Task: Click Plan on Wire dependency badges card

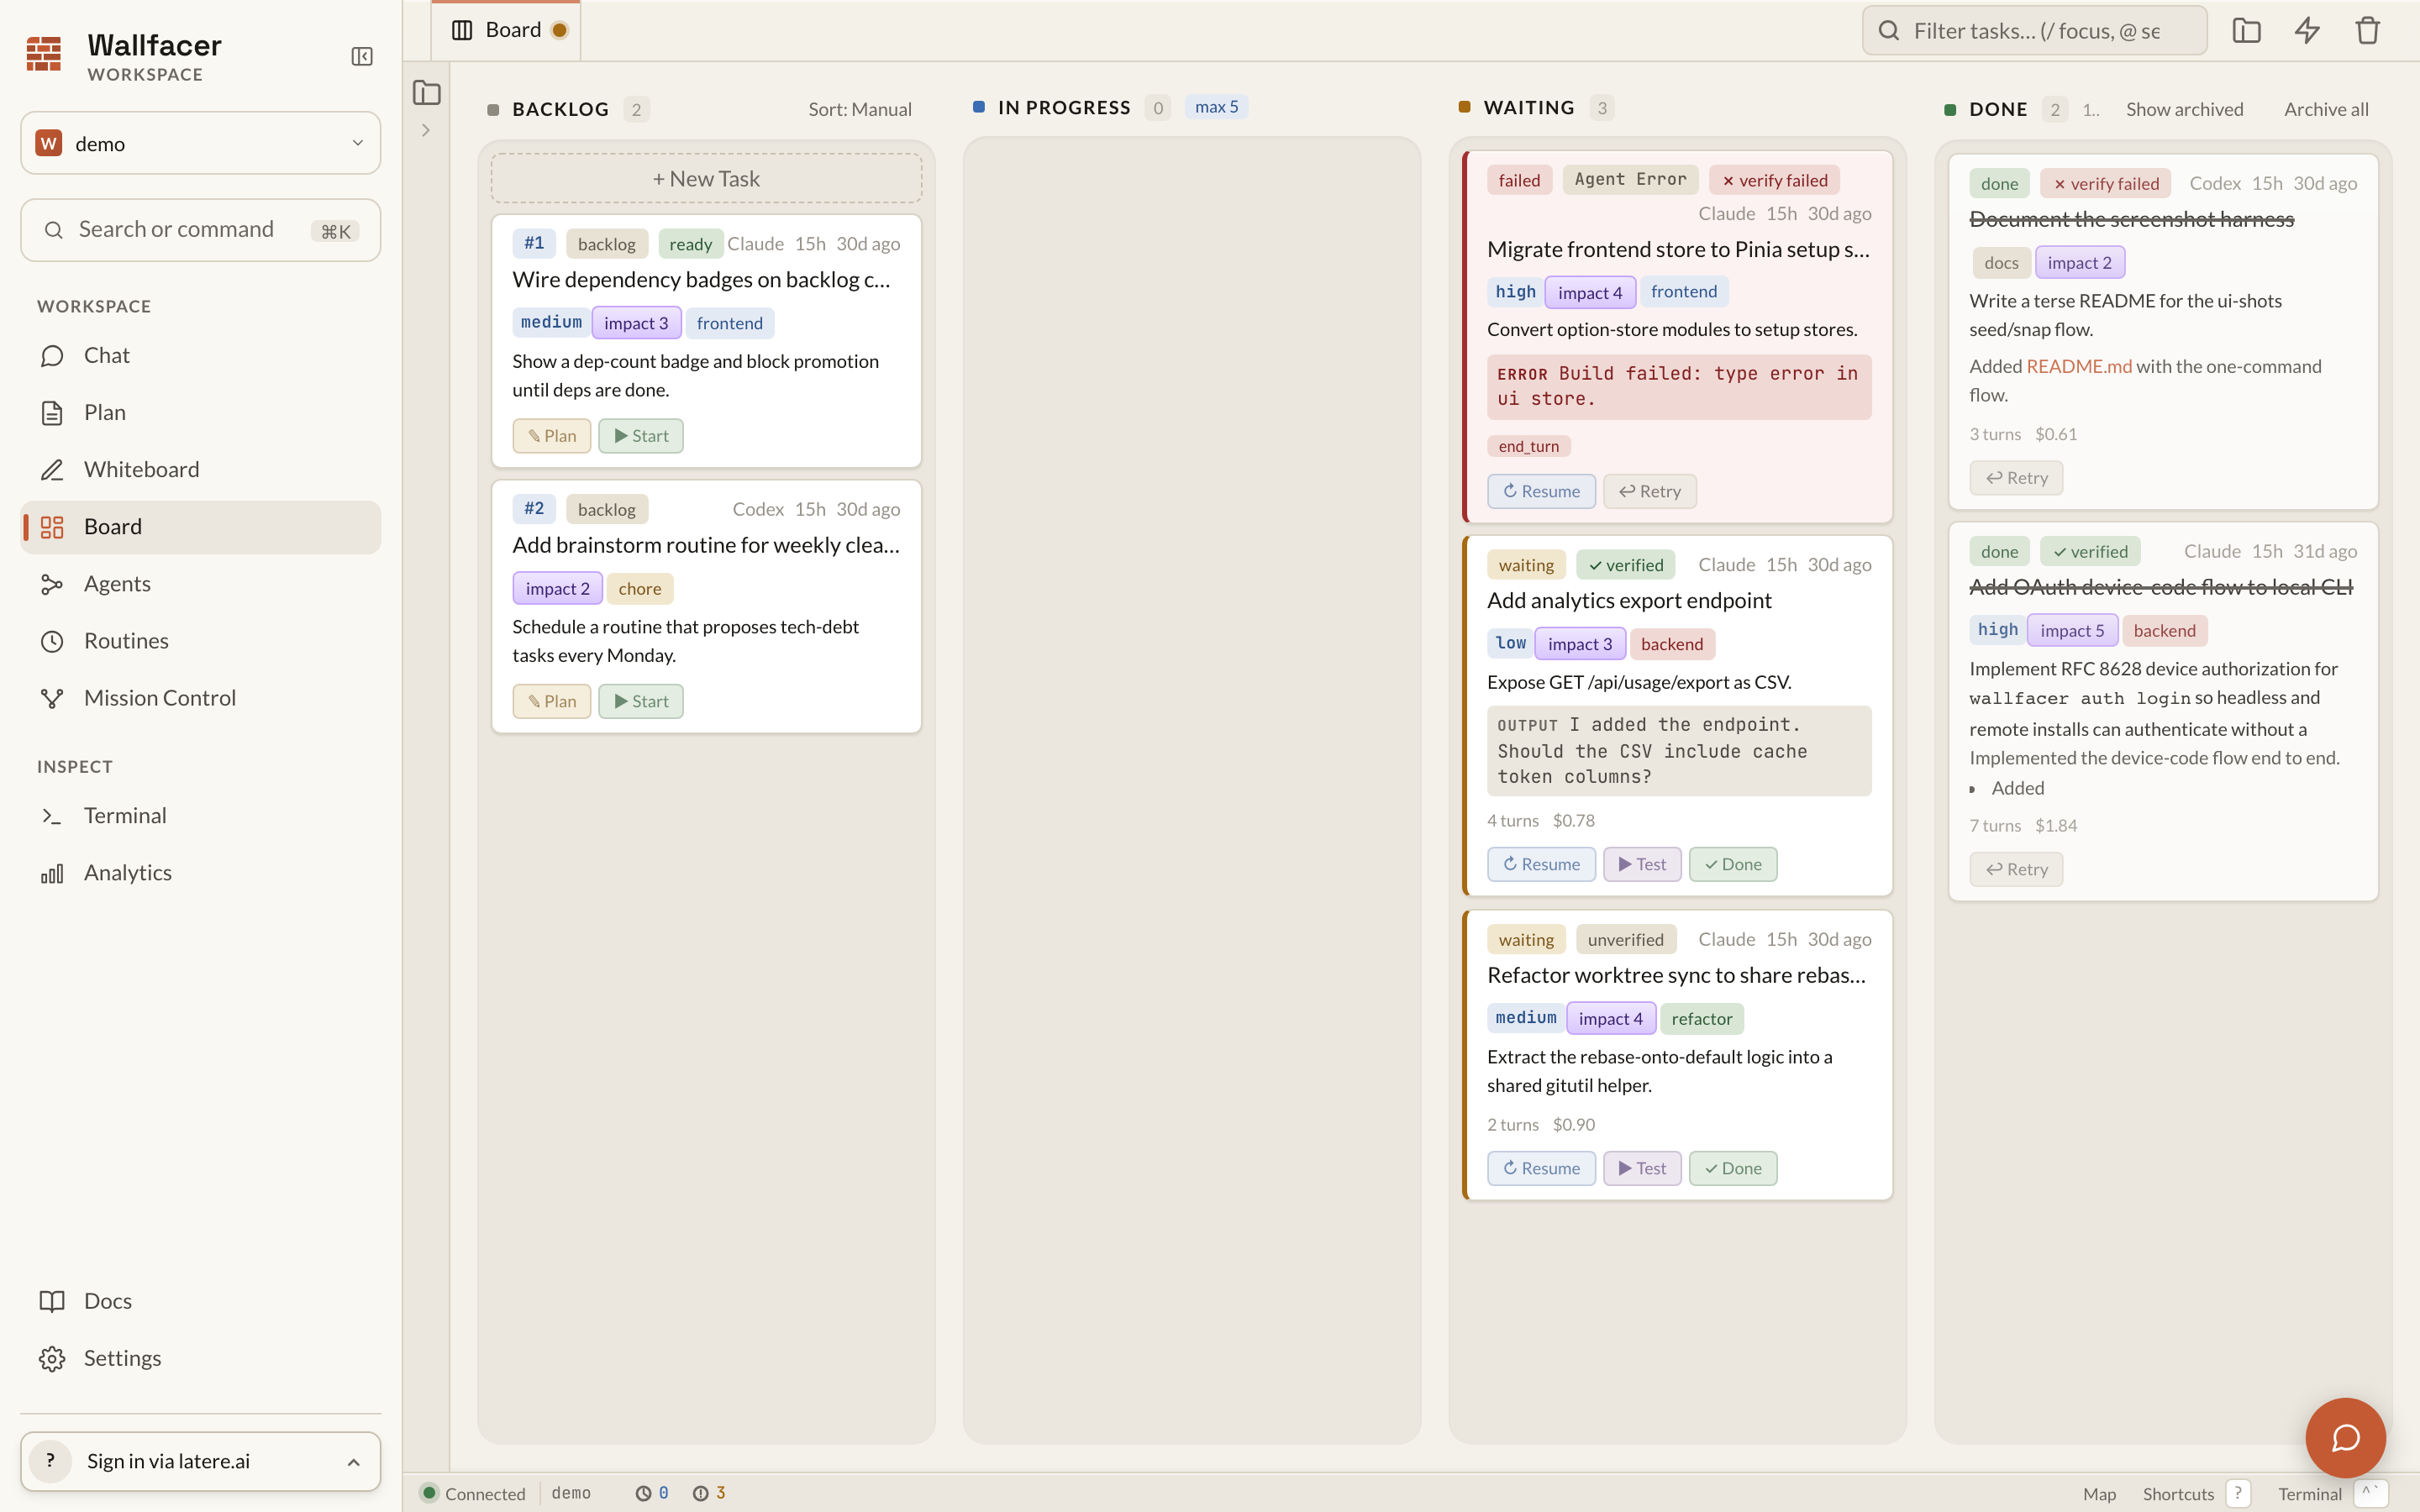Action: tap(552, 436)
